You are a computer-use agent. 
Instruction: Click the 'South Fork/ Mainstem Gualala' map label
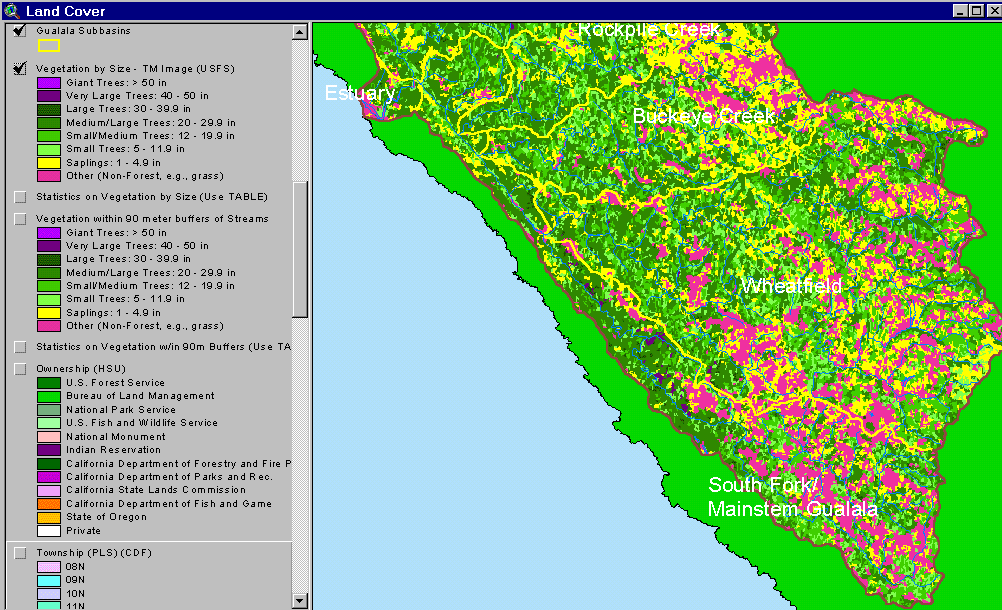tap(792, 497)
